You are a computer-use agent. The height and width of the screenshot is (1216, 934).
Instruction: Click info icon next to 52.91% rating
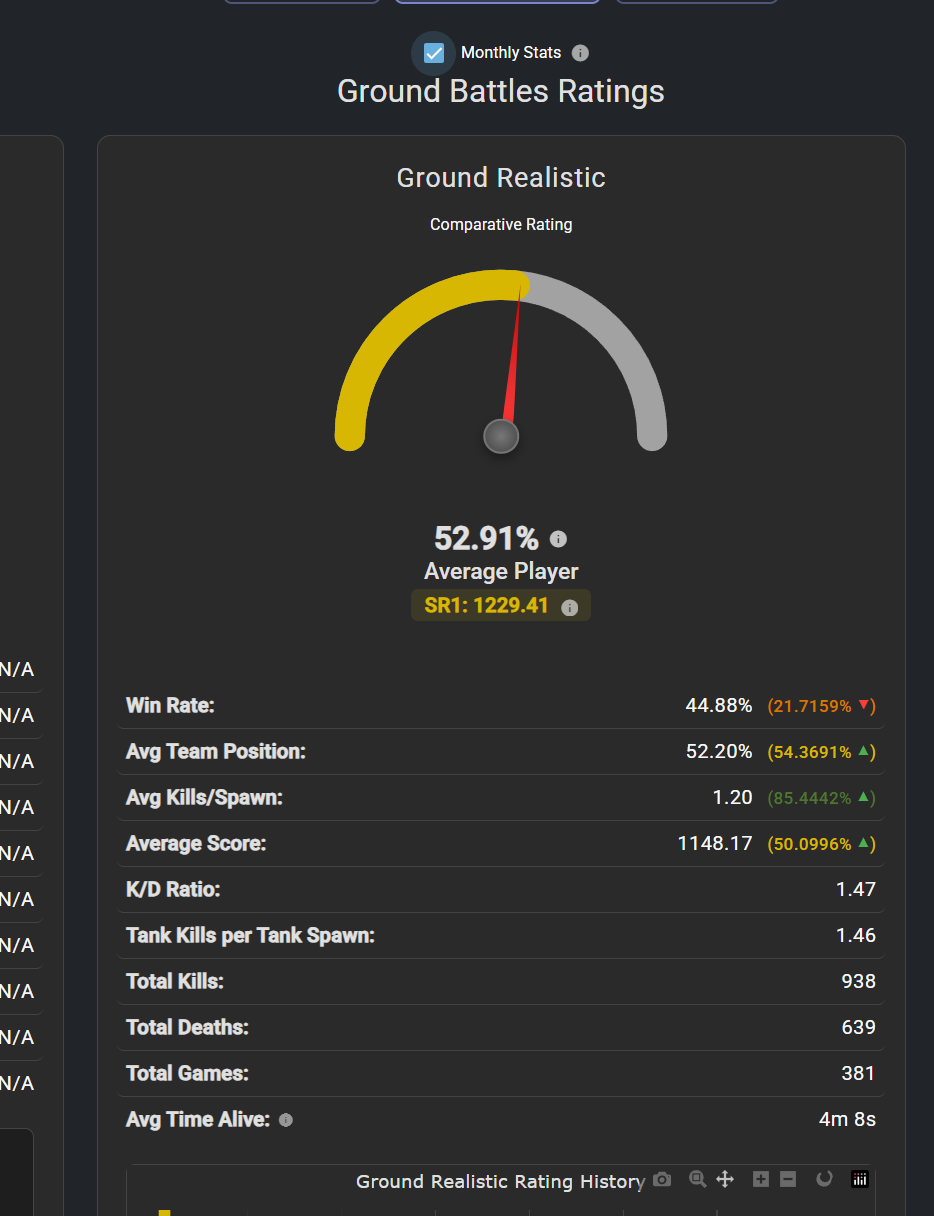(x=558, y=539)
